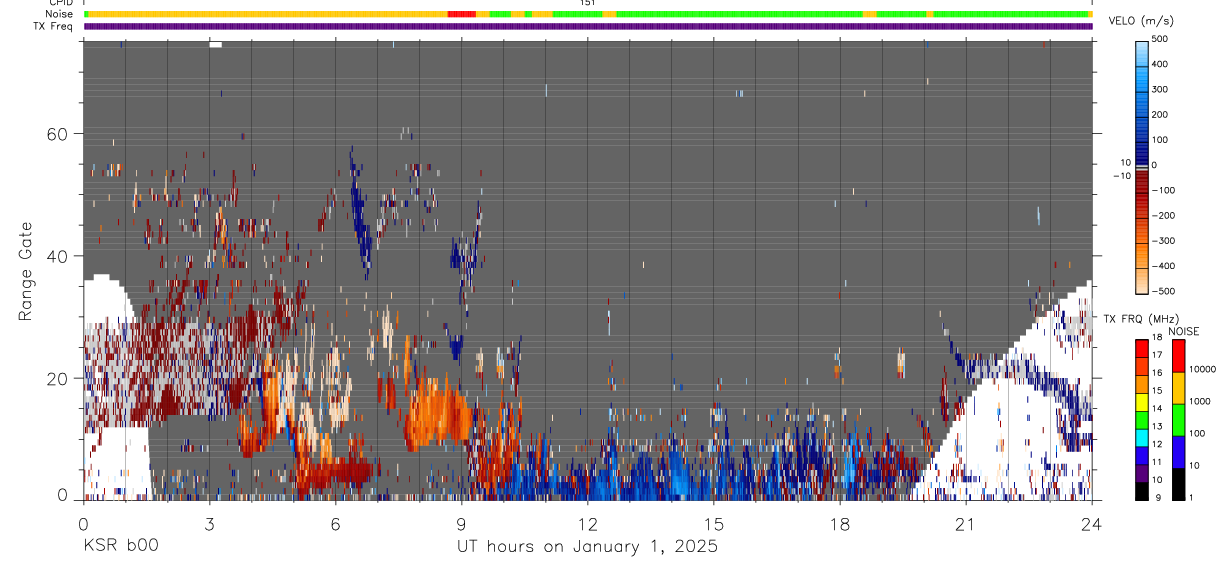This screenshot has height=567, width=1228.
Task: Click the 40 tick on Range Gate axis
Action: click(59, 256)
